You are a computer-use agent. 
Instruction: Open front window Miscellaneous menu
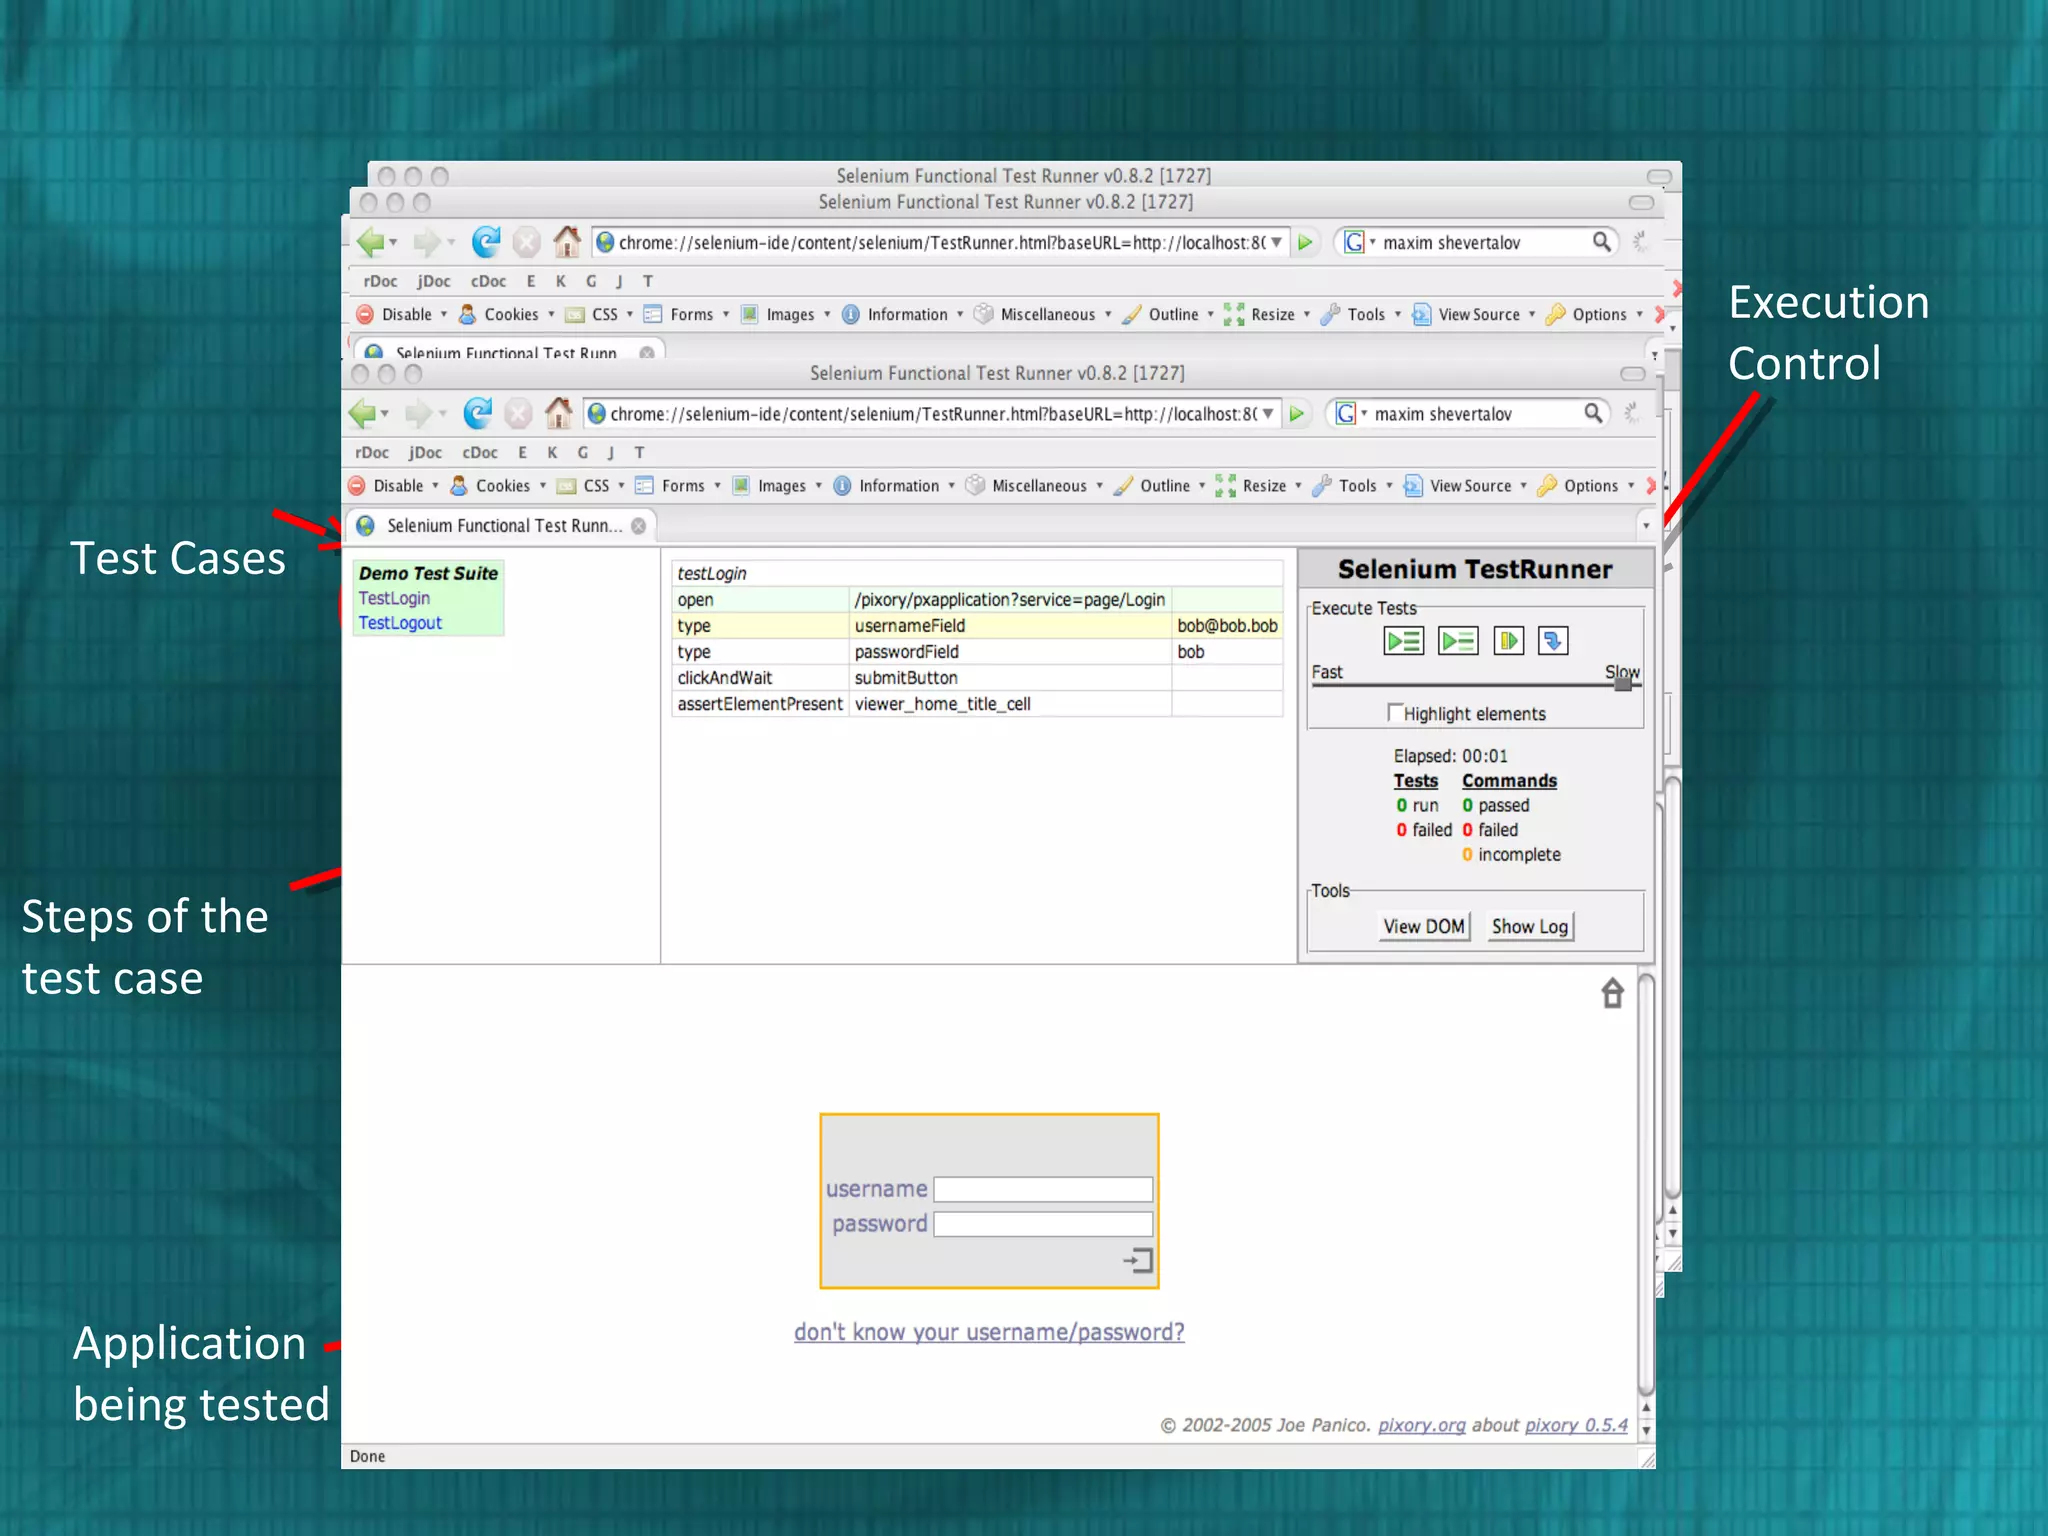coord(1034,486)
